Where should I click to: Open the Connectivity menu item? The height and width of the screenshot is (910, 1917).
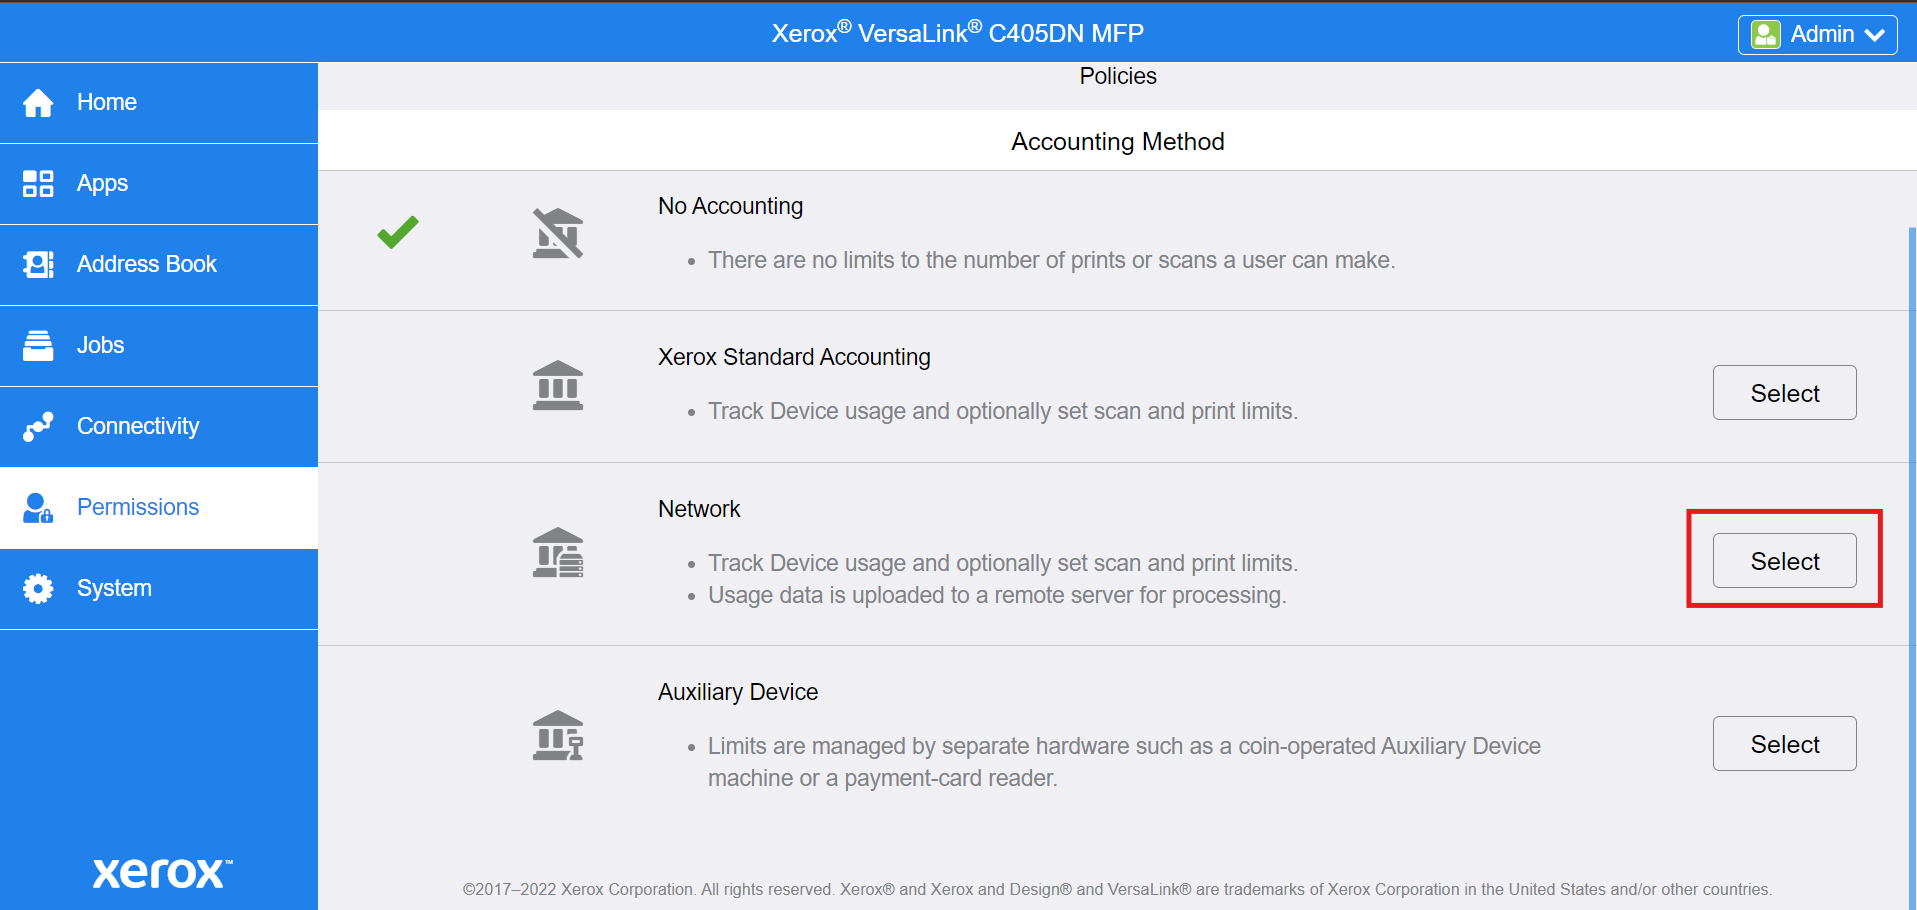click(x=138, y=427)
